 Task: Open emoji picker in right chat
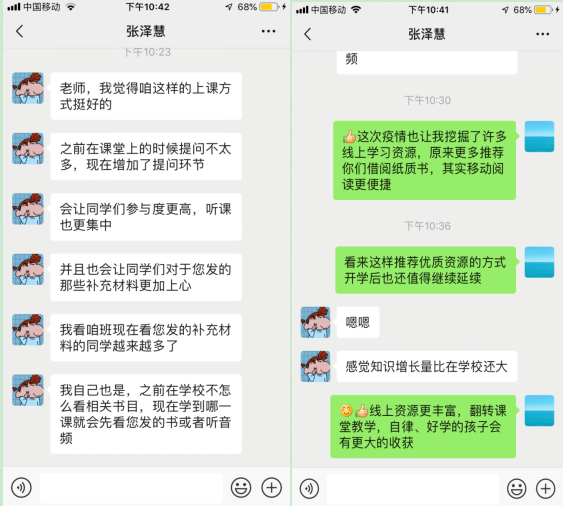click(517, 488)
